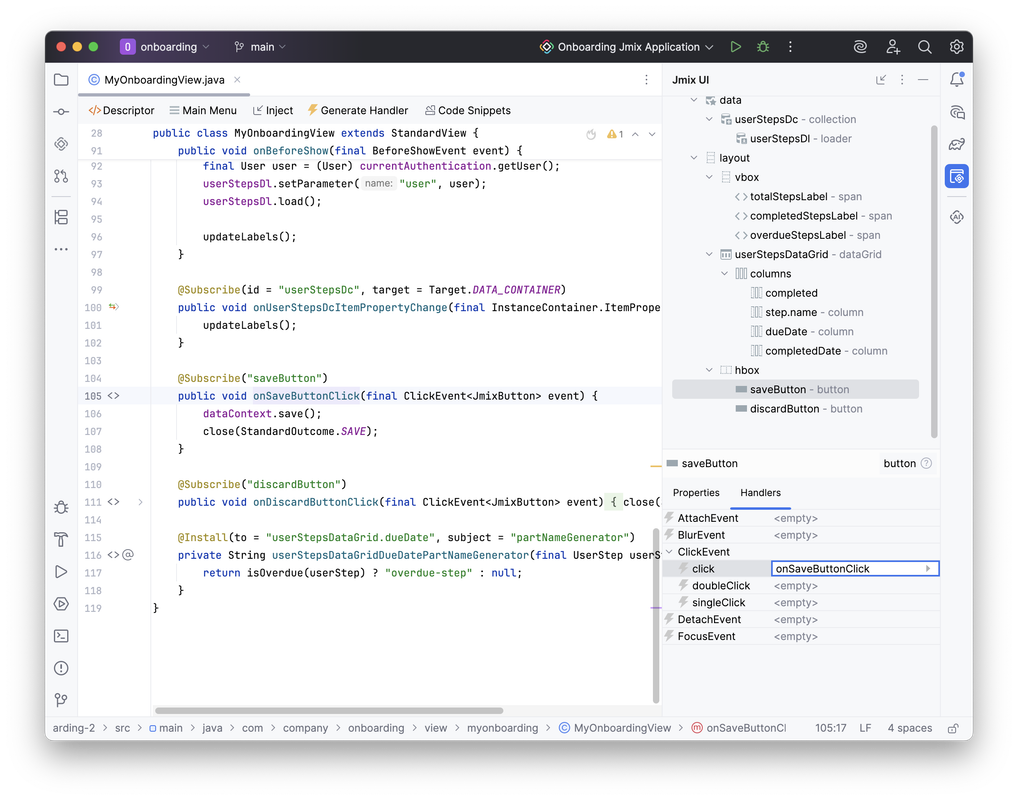The image size is (1018, 800).
Task: Click the editor tab options three-dot icon
Action: pyautogui.click(x=646, y=80)
